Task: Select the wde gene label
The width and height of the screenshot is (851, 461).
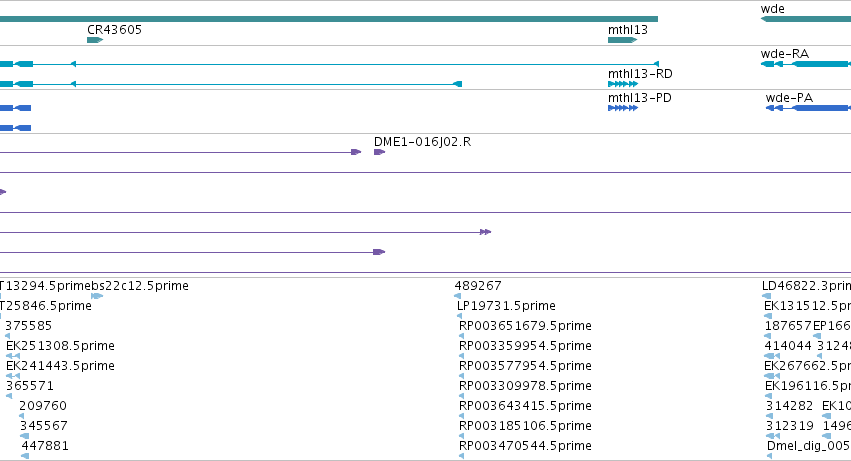Action: pyautogui.click(x=772, y=9)
